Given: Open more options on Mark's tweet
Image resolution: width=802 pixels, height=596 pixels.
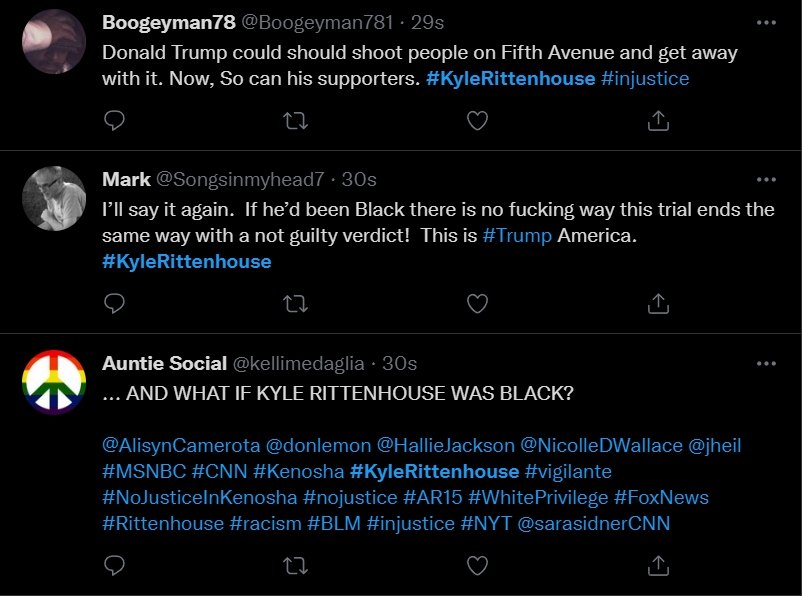Looking at the screenshot, I should pos(766,180).
